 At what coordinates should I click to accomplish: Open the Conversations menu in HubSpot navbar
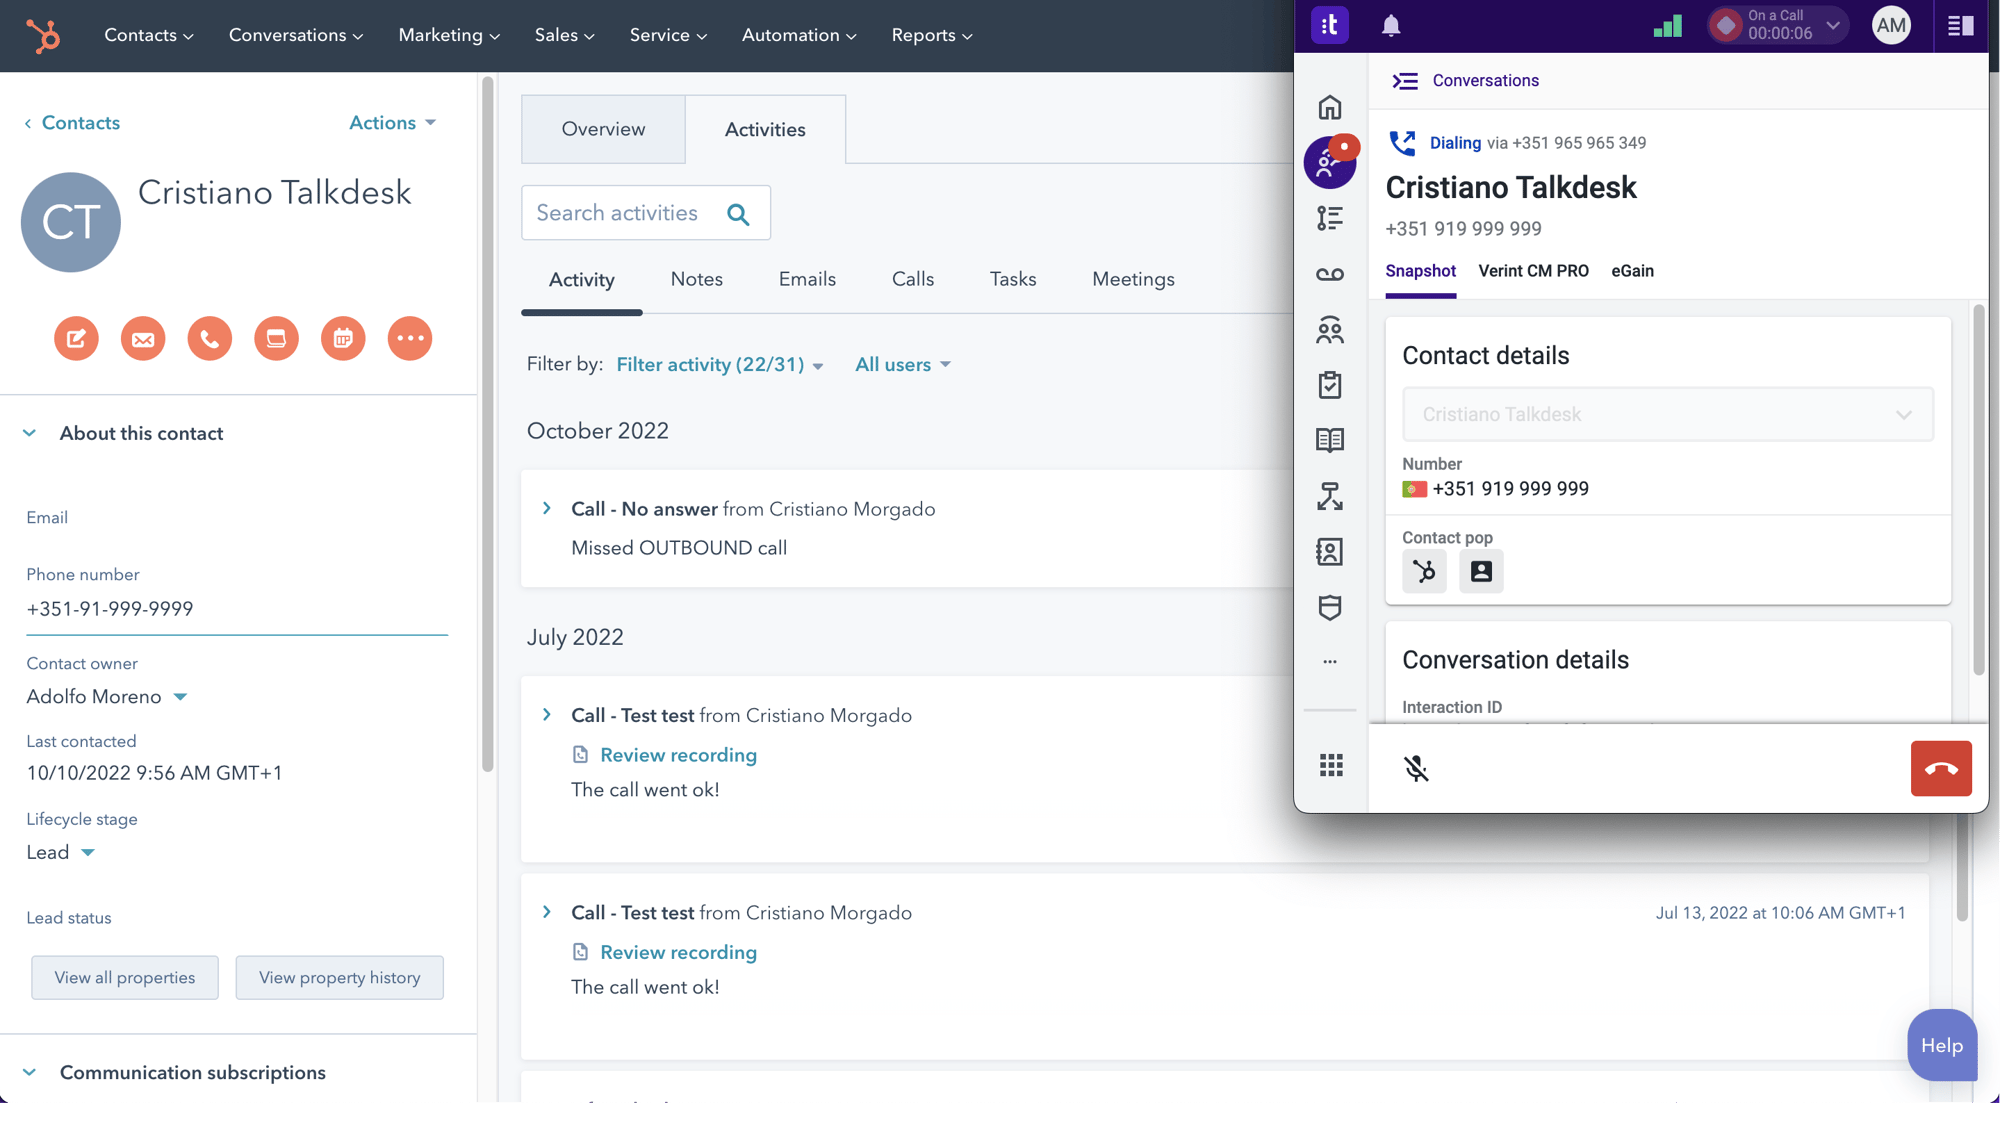tap(296, 35)
